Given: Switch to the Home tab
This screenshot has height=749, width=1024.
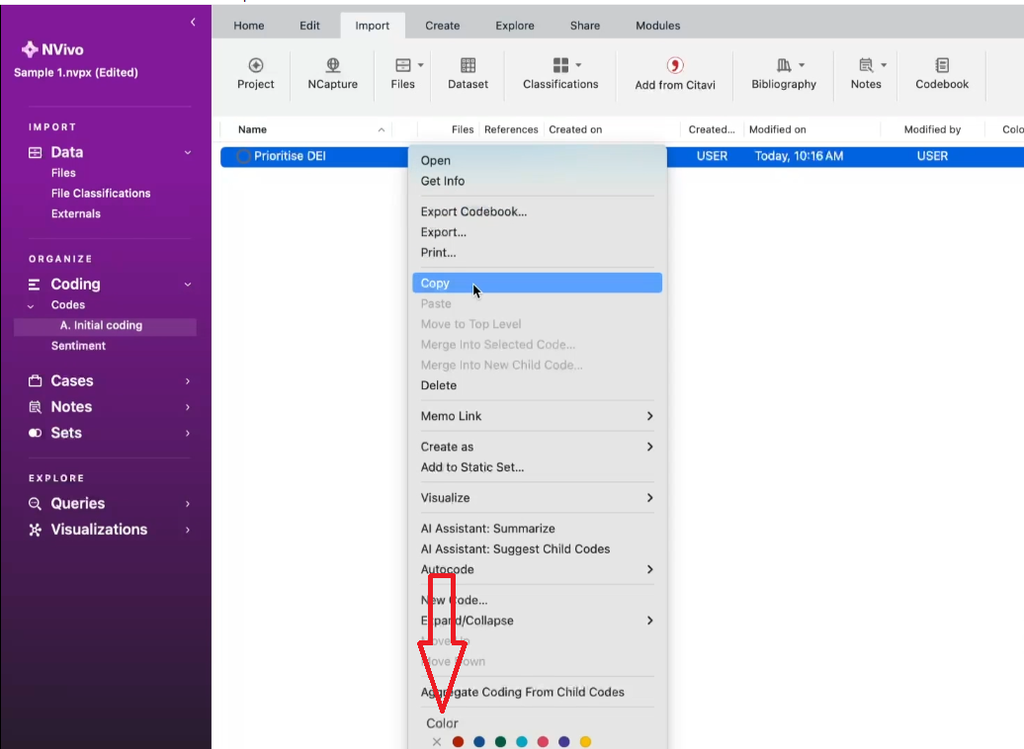Looking at the screenshot, I should [x=249, y=25].
